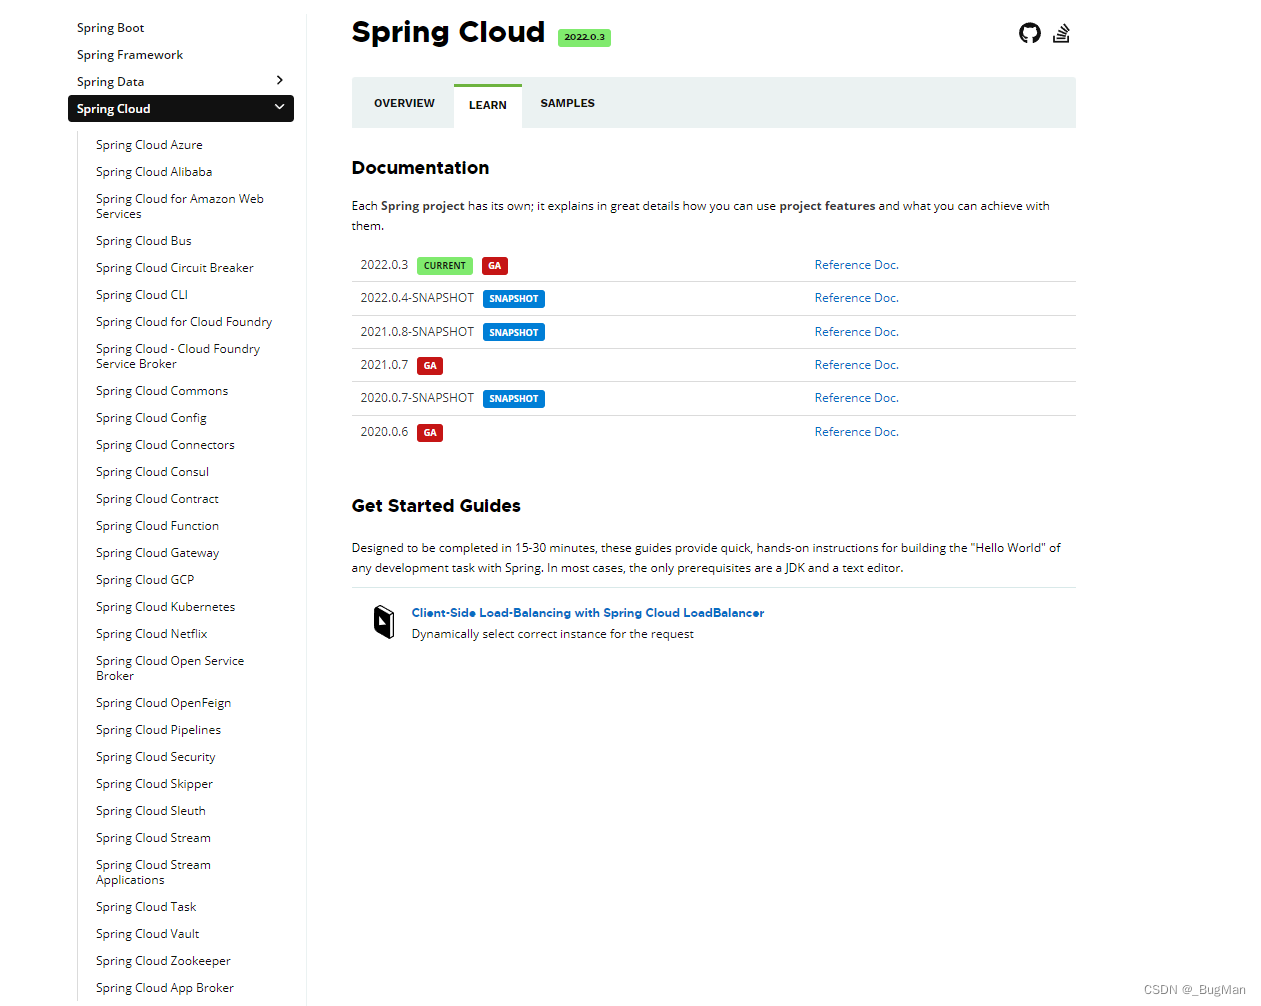Click the Get Started Guides heading

(436, 506)
